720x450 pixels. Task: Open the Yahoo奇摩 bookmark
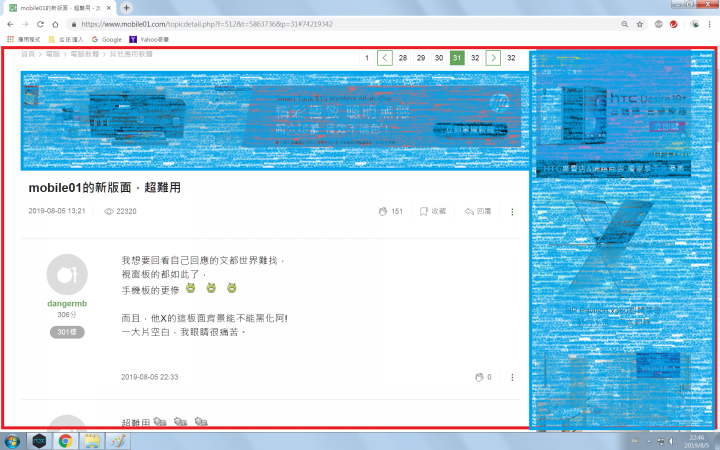149,39
